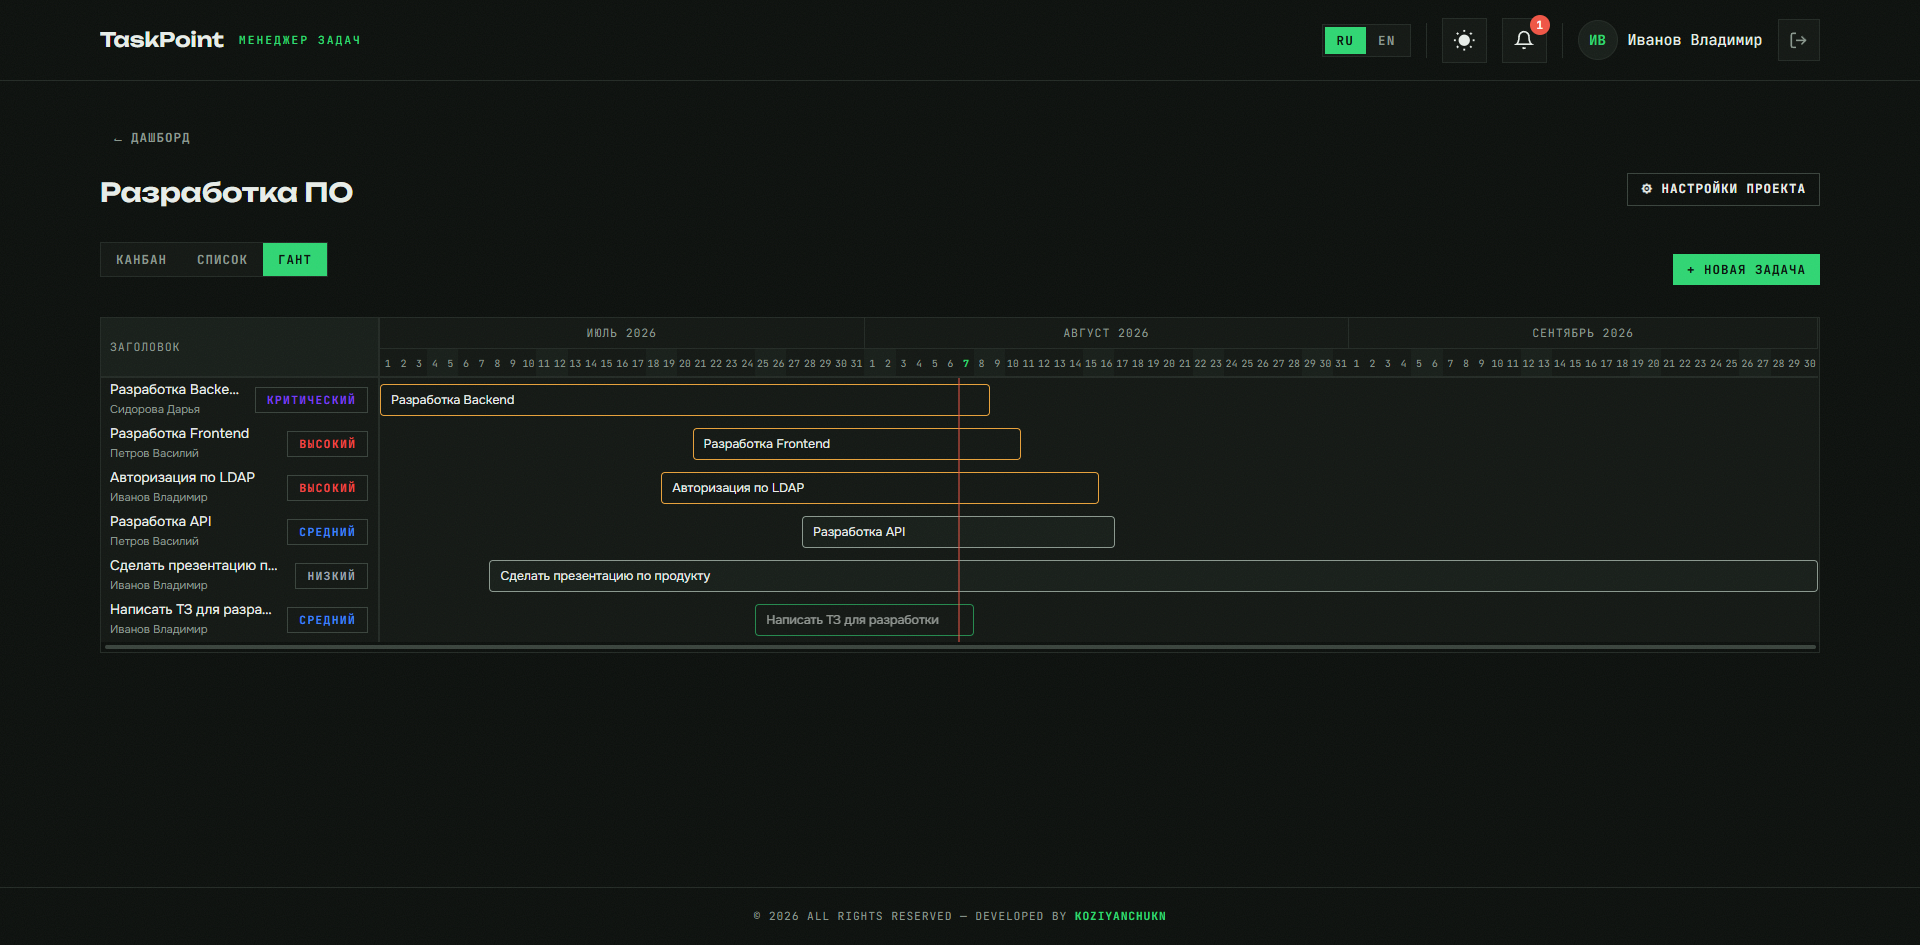
Task: Click the logout icon next to the user name
Action: (x=1798, y=40)
